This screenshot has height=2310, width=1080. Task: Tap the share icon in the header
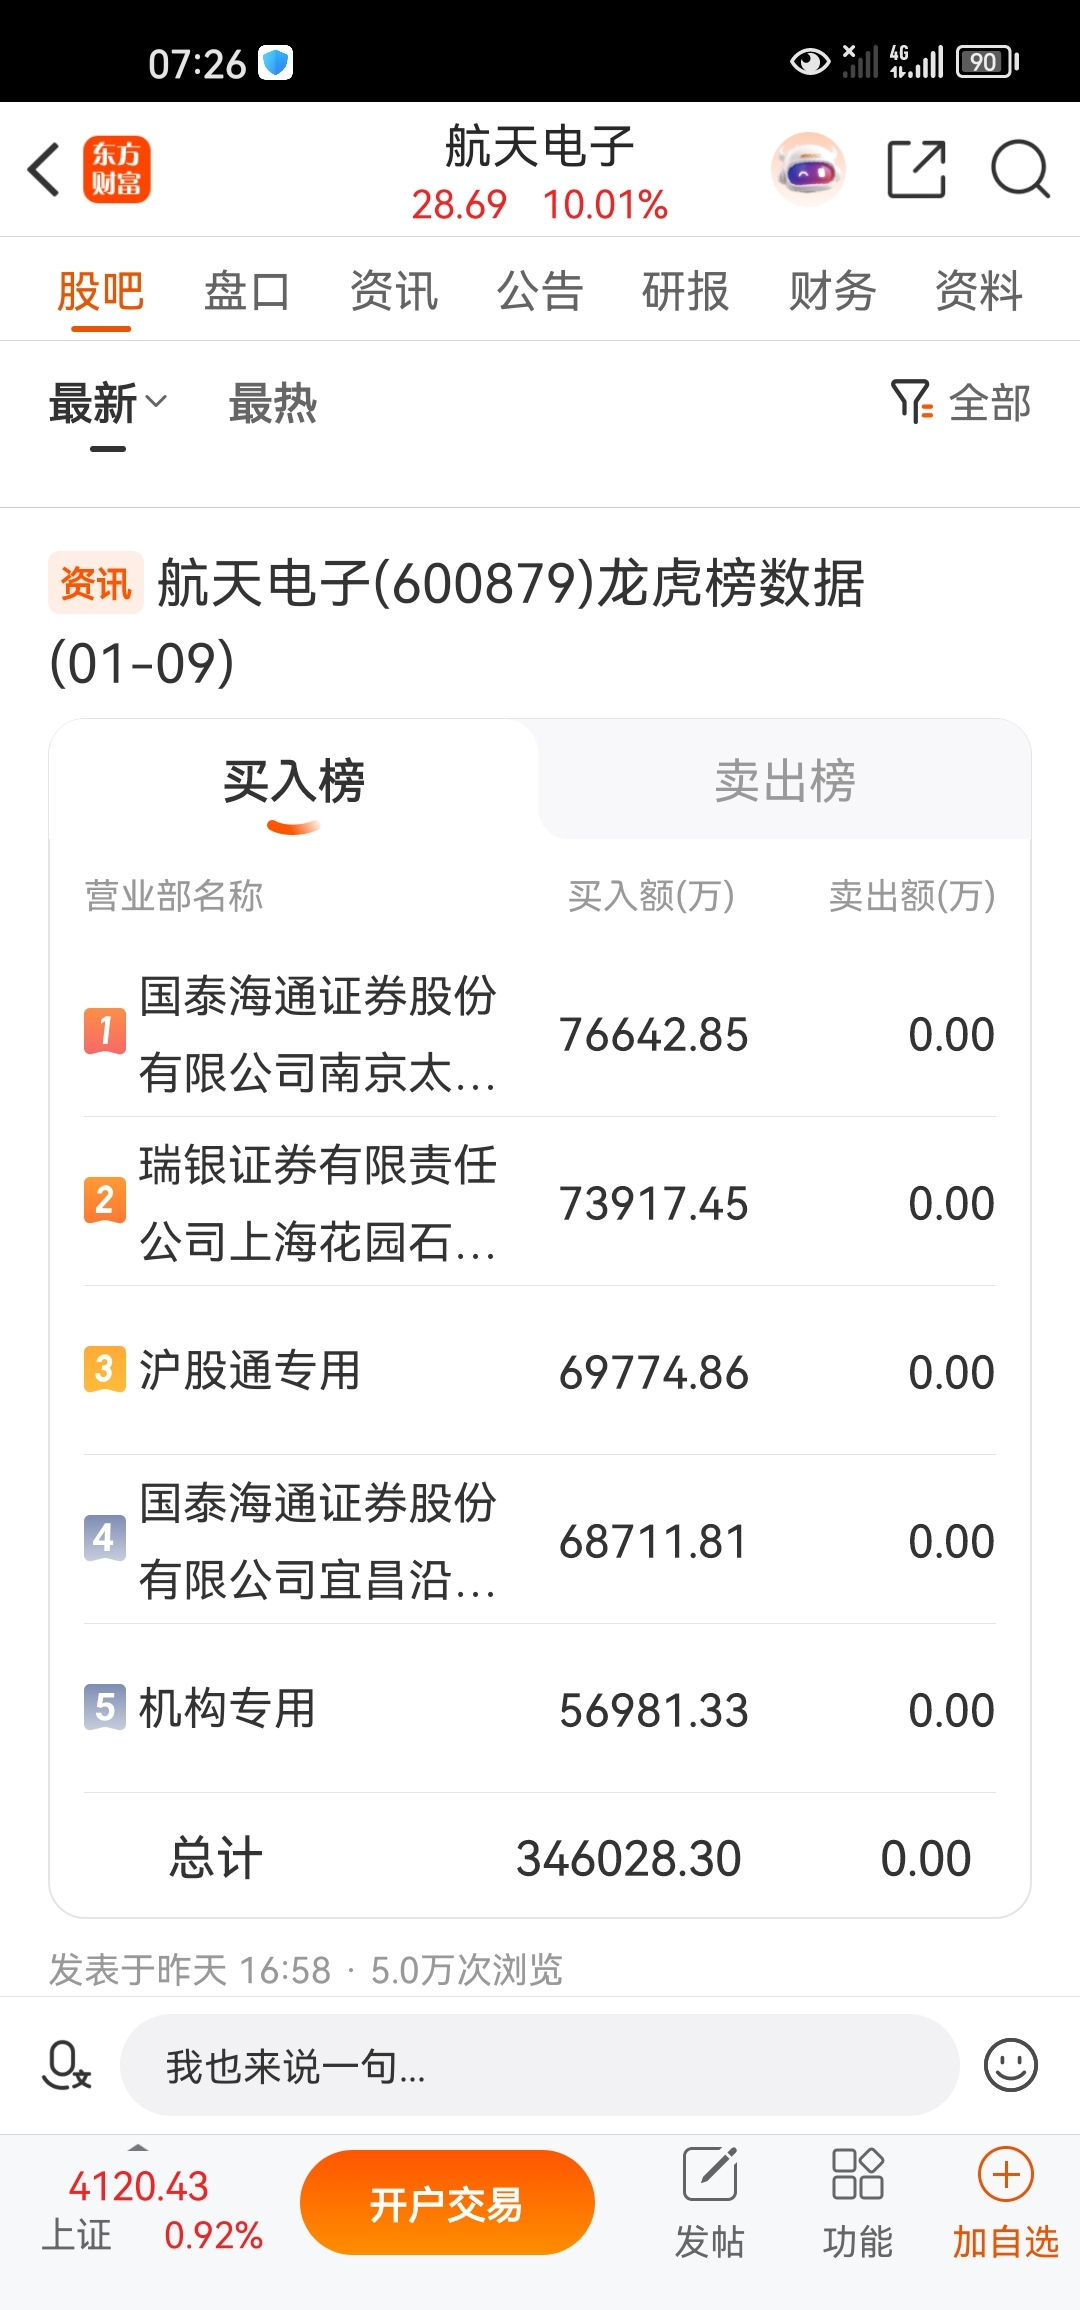click(x=916, y=169)
